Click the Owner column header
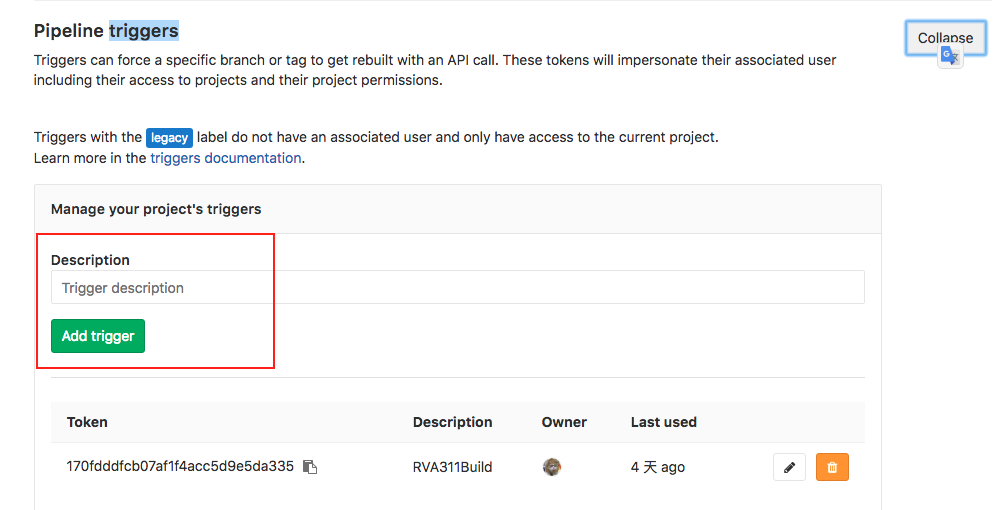Viewport: 1004px width, 510px height. tap(564, 422)
